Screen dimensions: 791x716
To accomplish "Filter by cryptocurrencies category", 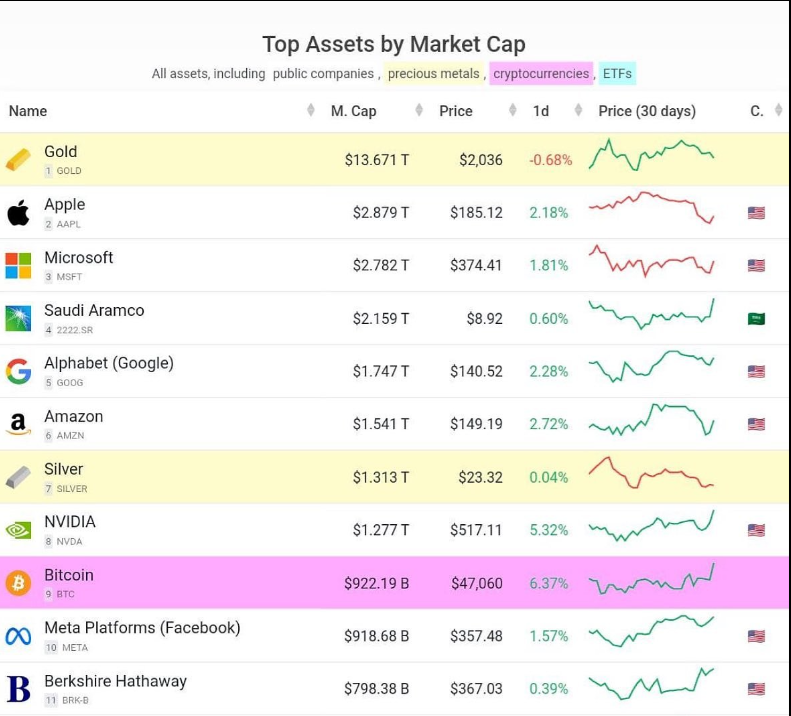I will pos(541,73).
